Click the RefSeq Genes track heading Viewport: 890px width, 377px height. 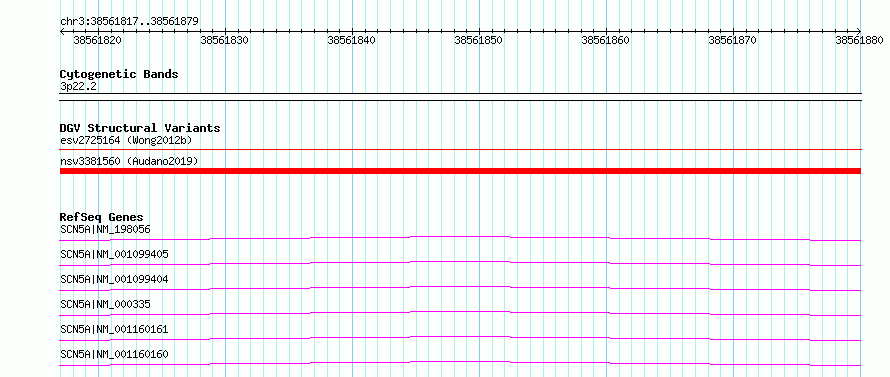click(x=101, y=217)
